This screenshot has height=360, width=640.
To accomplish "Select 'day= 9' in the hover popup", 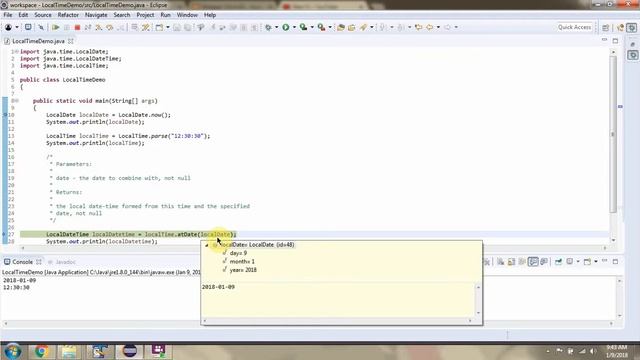I will [238, 253].
